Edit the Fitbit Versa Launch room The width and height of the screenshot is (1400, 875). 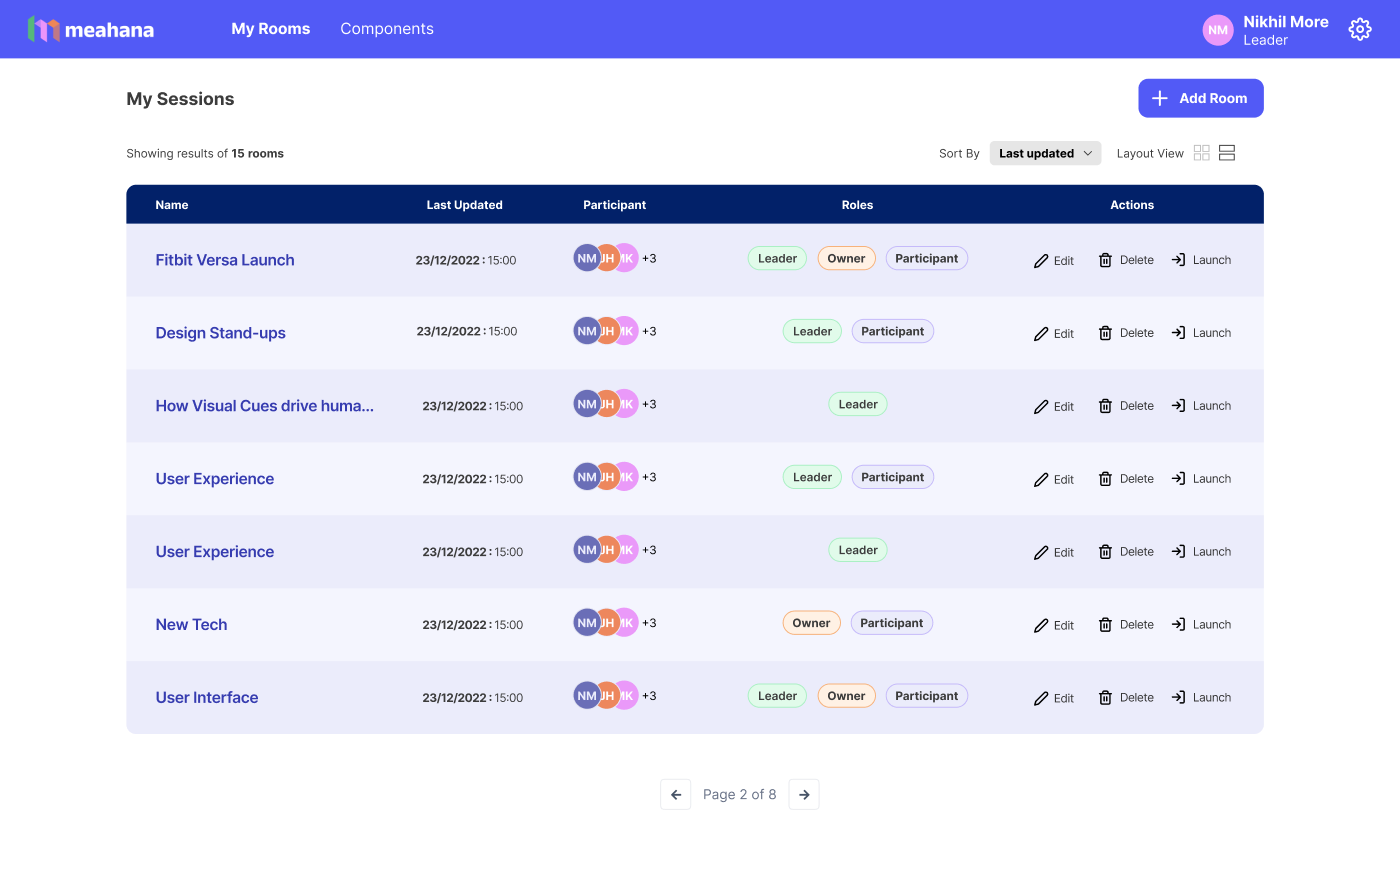tap(1054, 260)
